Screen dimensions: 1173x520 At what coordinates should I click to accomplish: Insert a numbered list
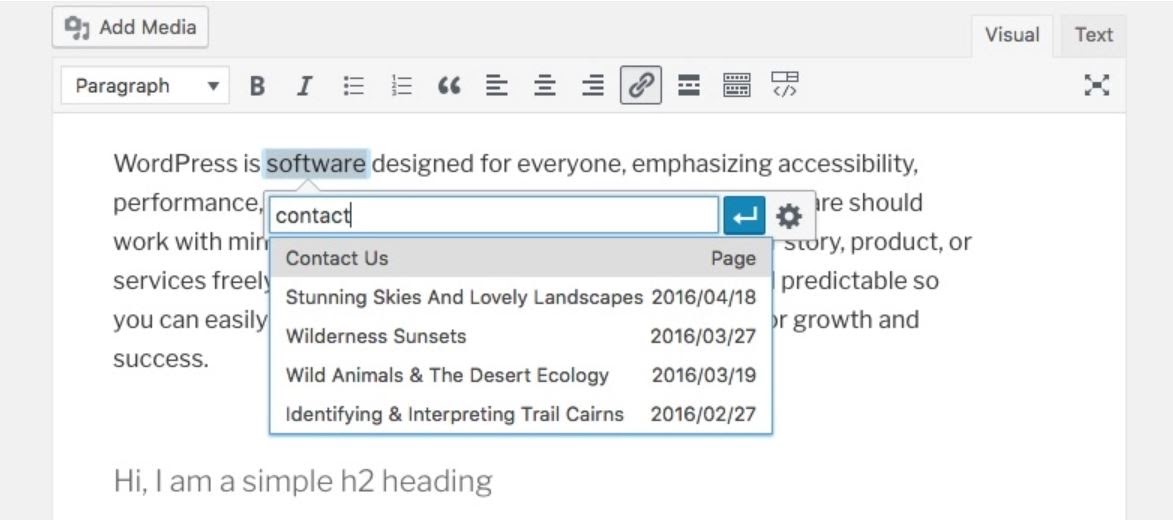(x=401, y=86)
